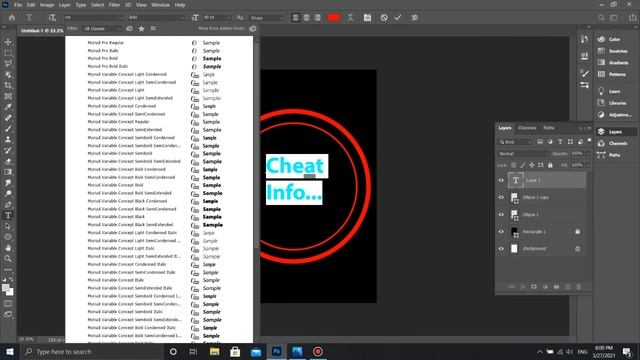Image resolution: width=640 pixels, height=360 pixels.
Task: Open the Window menu
Action: 160,5
